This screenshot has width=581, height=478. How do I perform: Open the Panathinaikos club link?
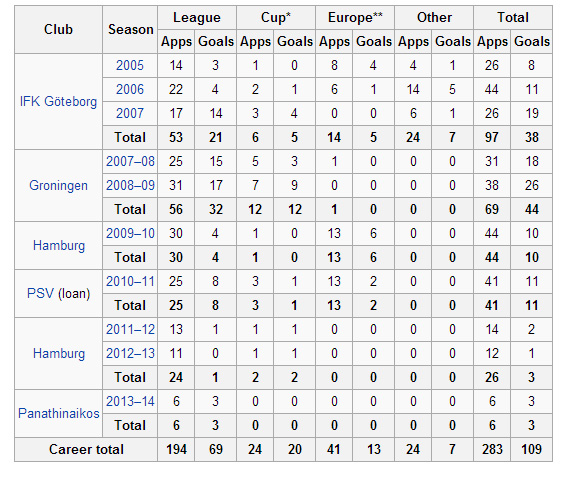pos(59,413)
